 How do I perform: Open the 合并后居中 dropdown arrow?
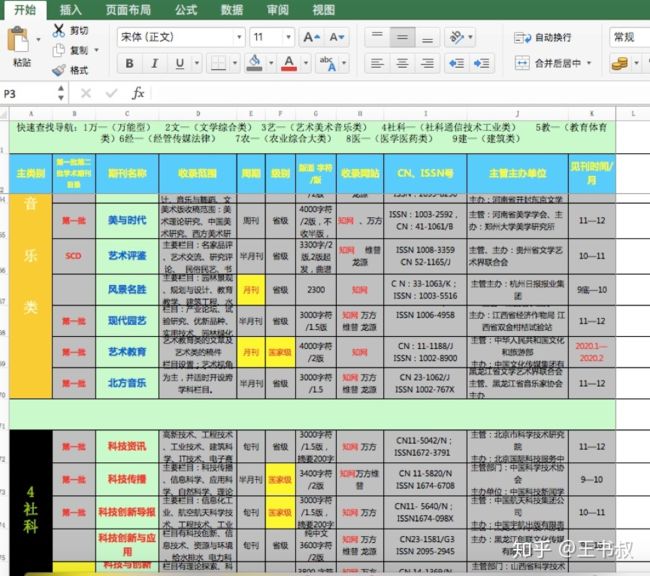[589, 63]
